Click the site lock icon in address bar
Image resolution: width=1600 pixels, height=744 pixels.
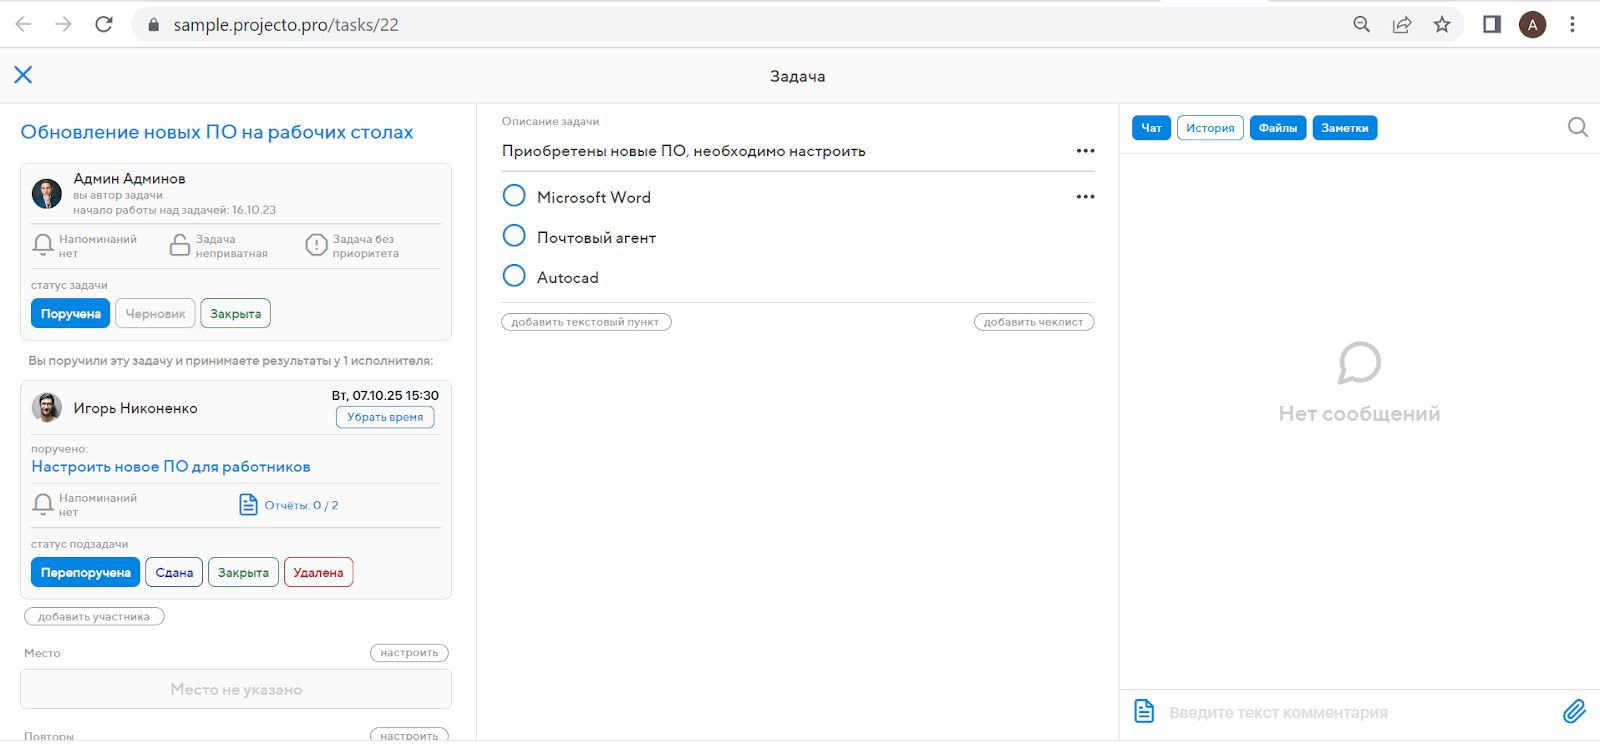[x=153, y=25]
